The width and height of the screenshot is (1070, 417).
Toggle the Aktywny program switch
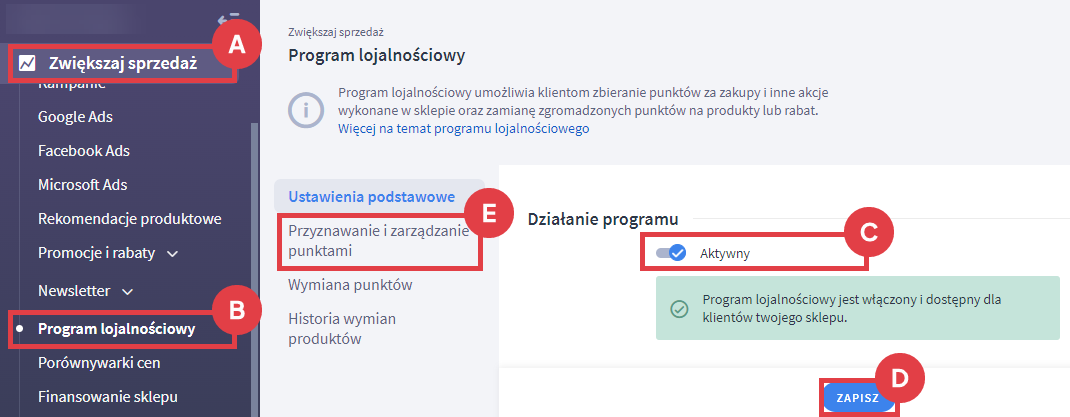click(671, 253)
